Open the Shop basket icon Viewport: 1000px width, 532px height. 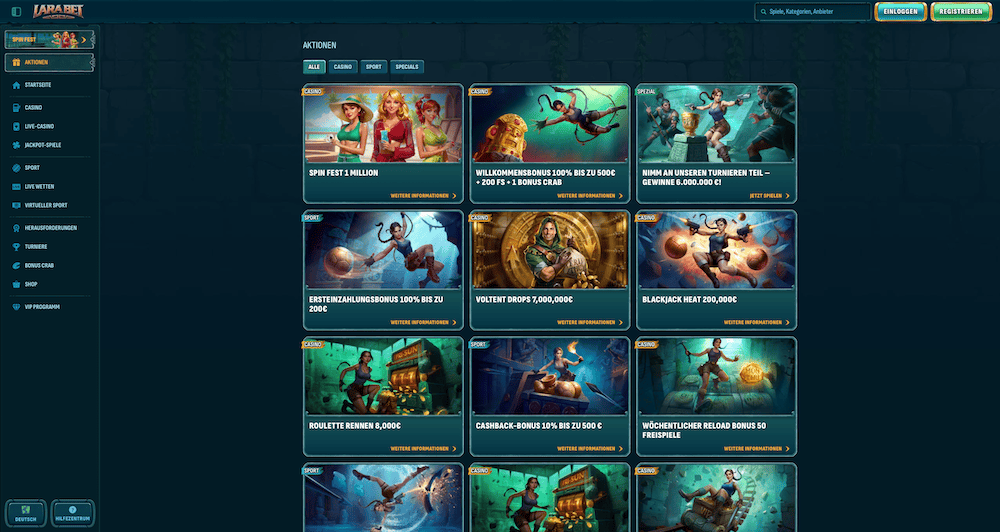pos(16,284)
